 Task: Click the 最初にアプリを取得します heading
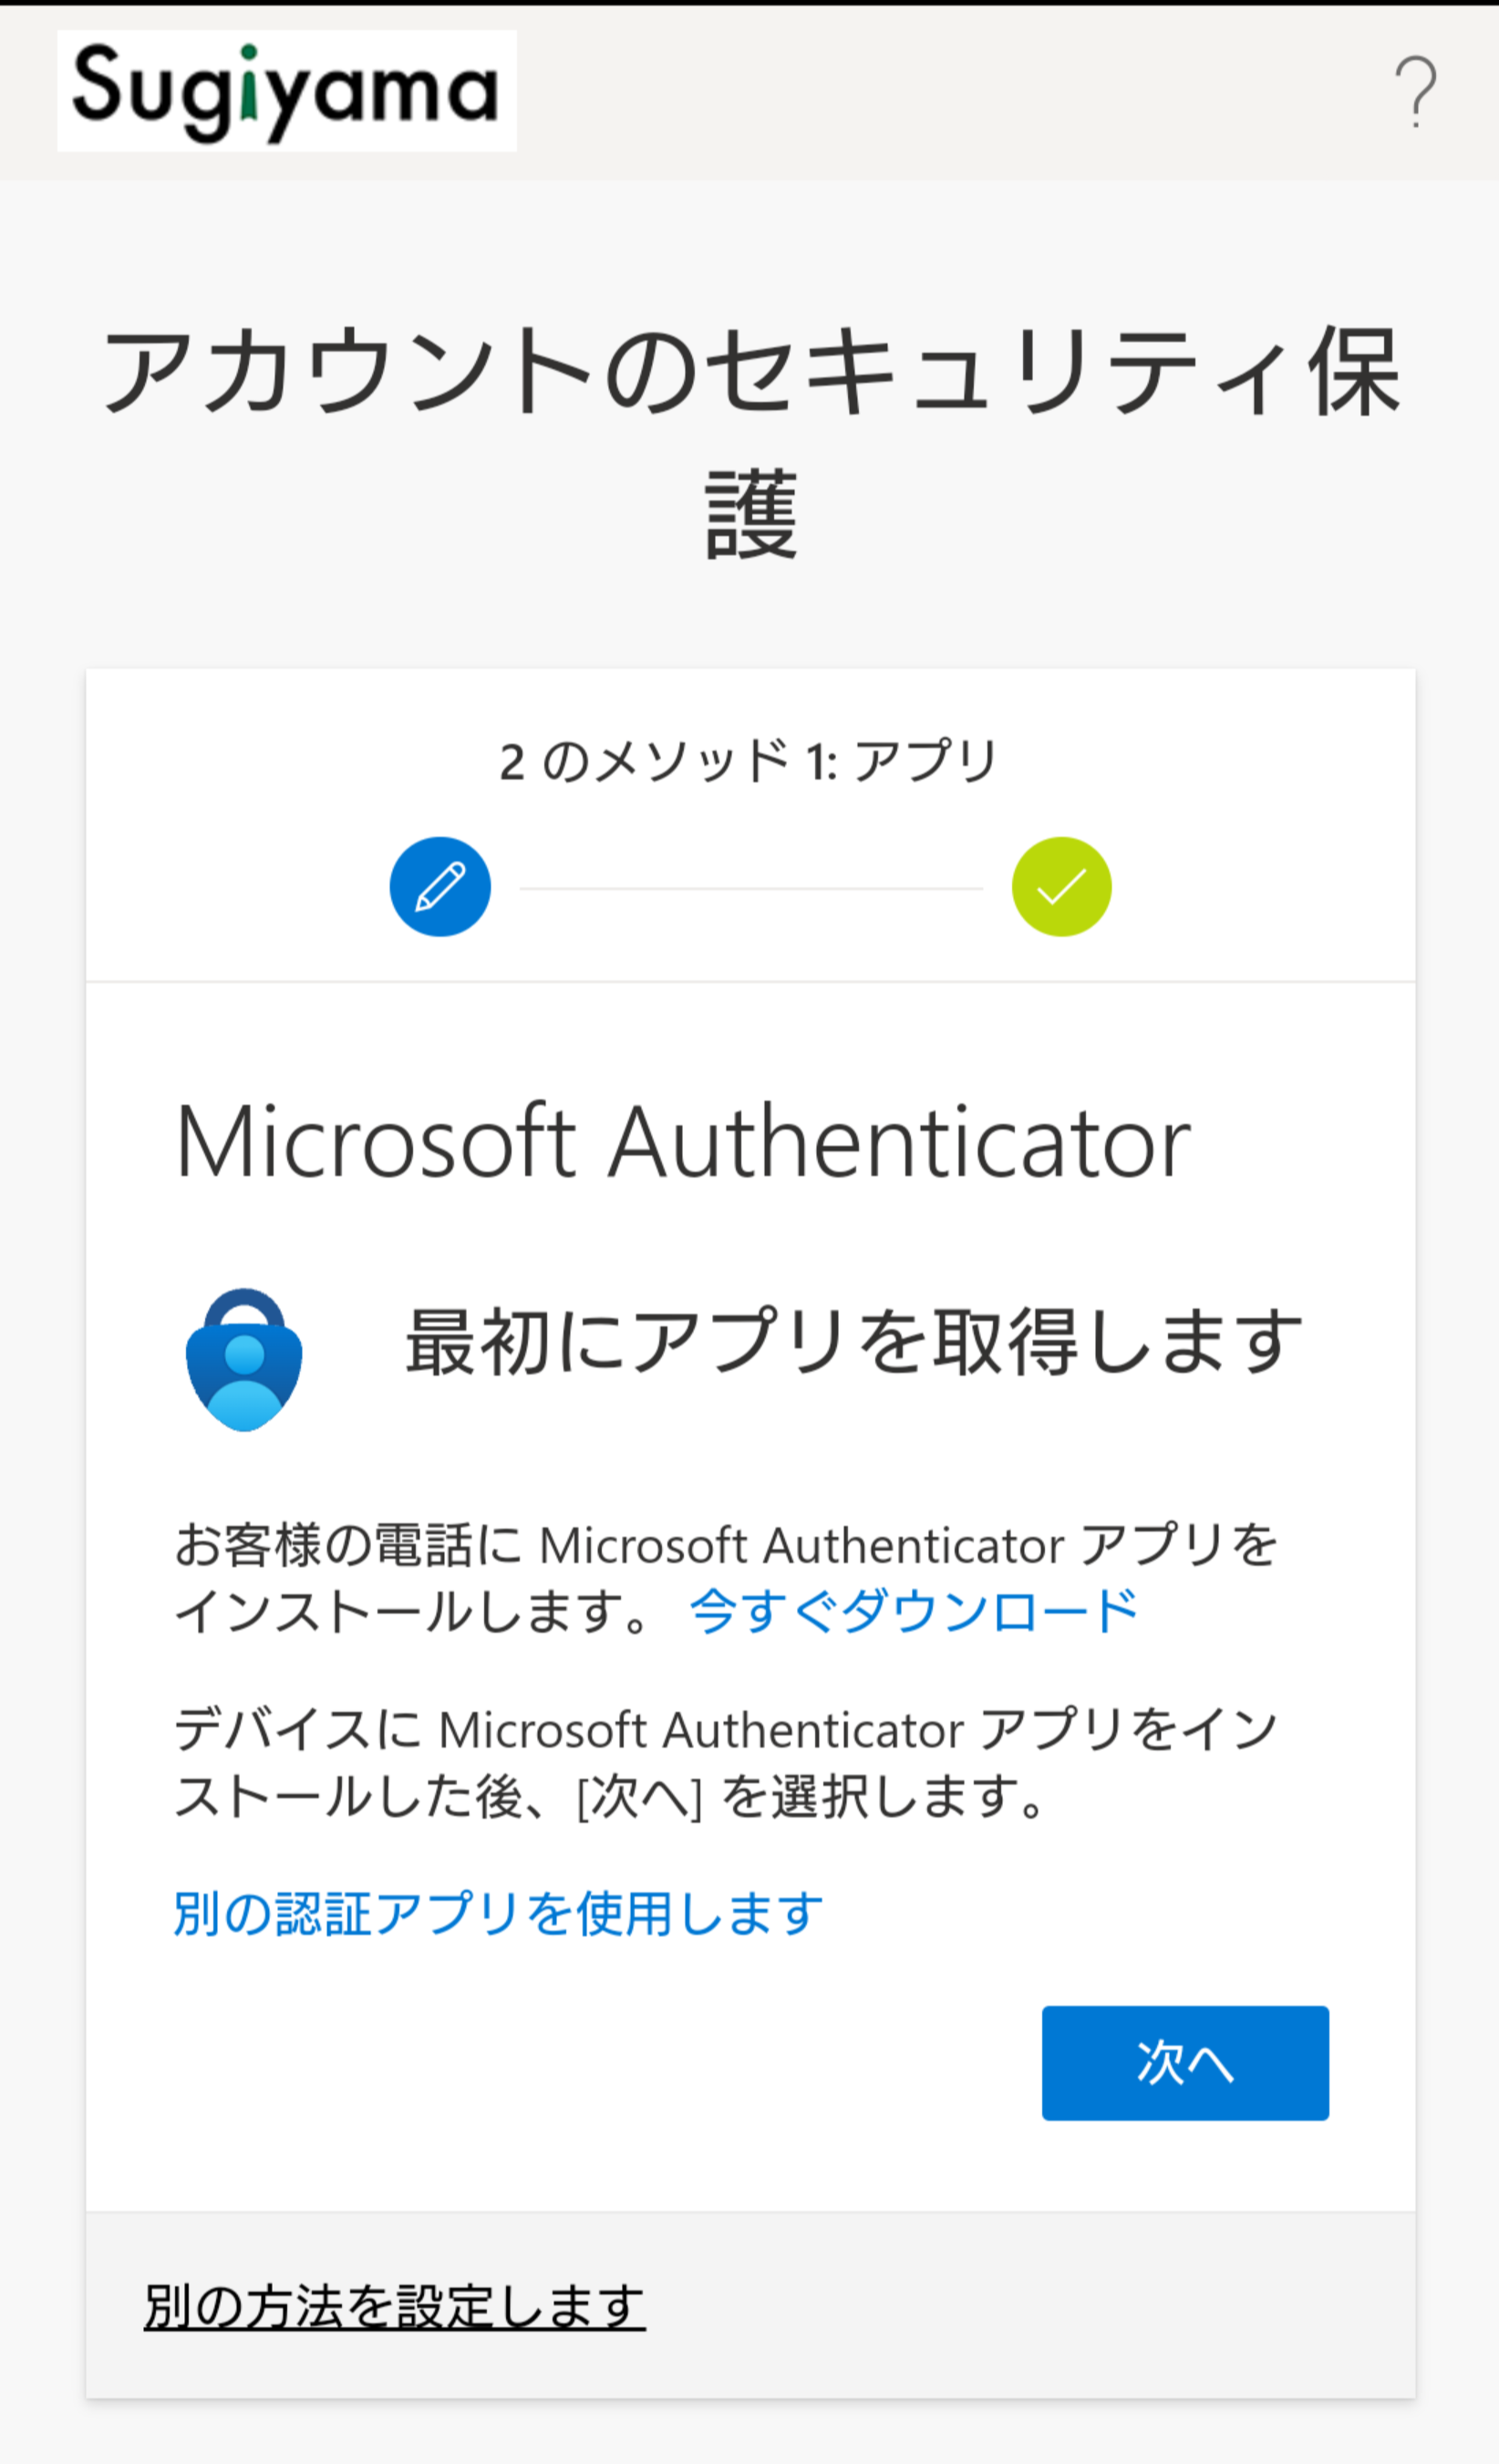pyautogui.click(x=853, y=1342)
